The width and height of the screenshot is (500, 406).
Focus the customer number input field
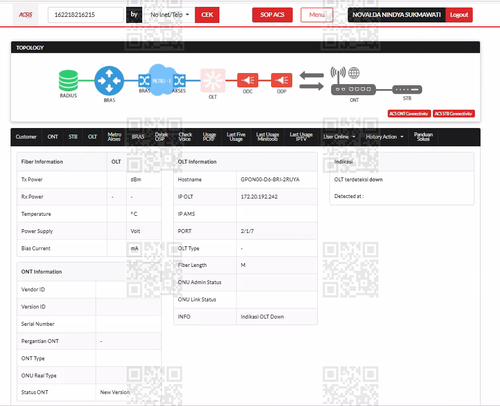86,15
